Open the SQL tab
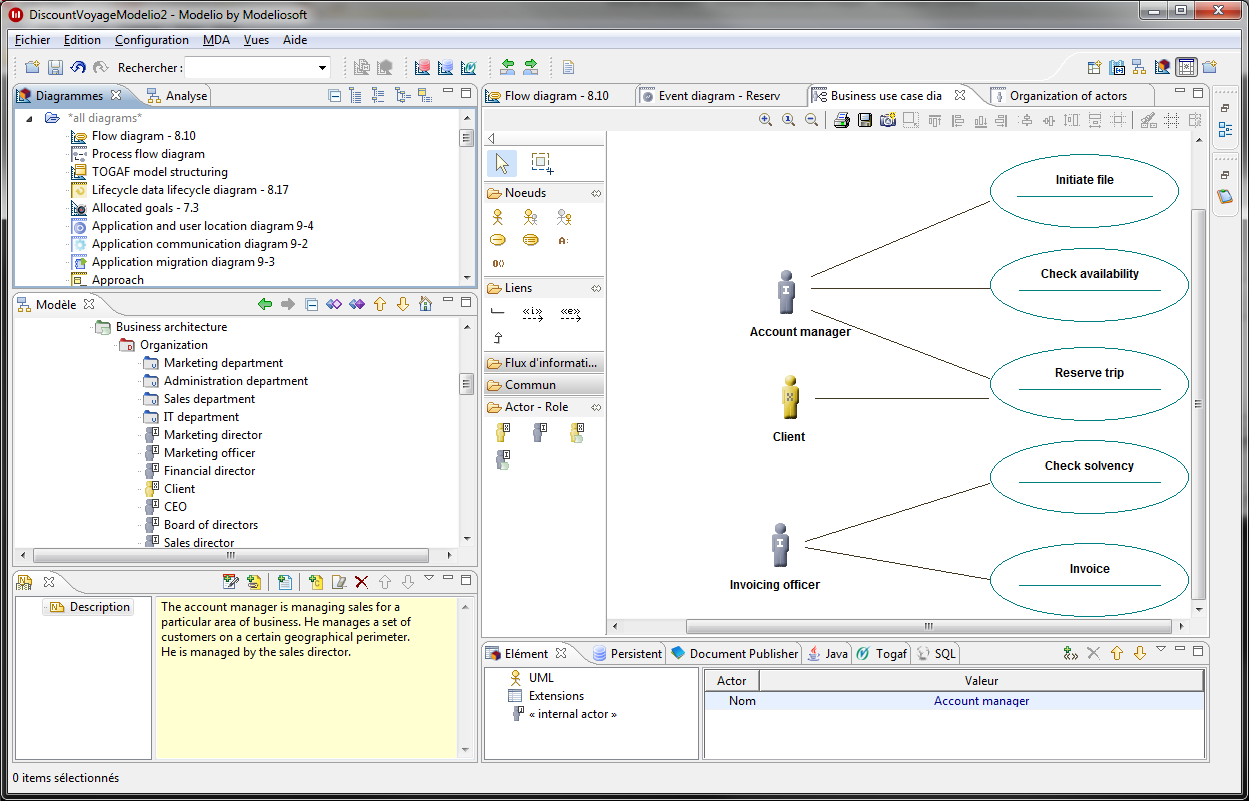The height and width of the screenshot is (801, 1249). 936,654
